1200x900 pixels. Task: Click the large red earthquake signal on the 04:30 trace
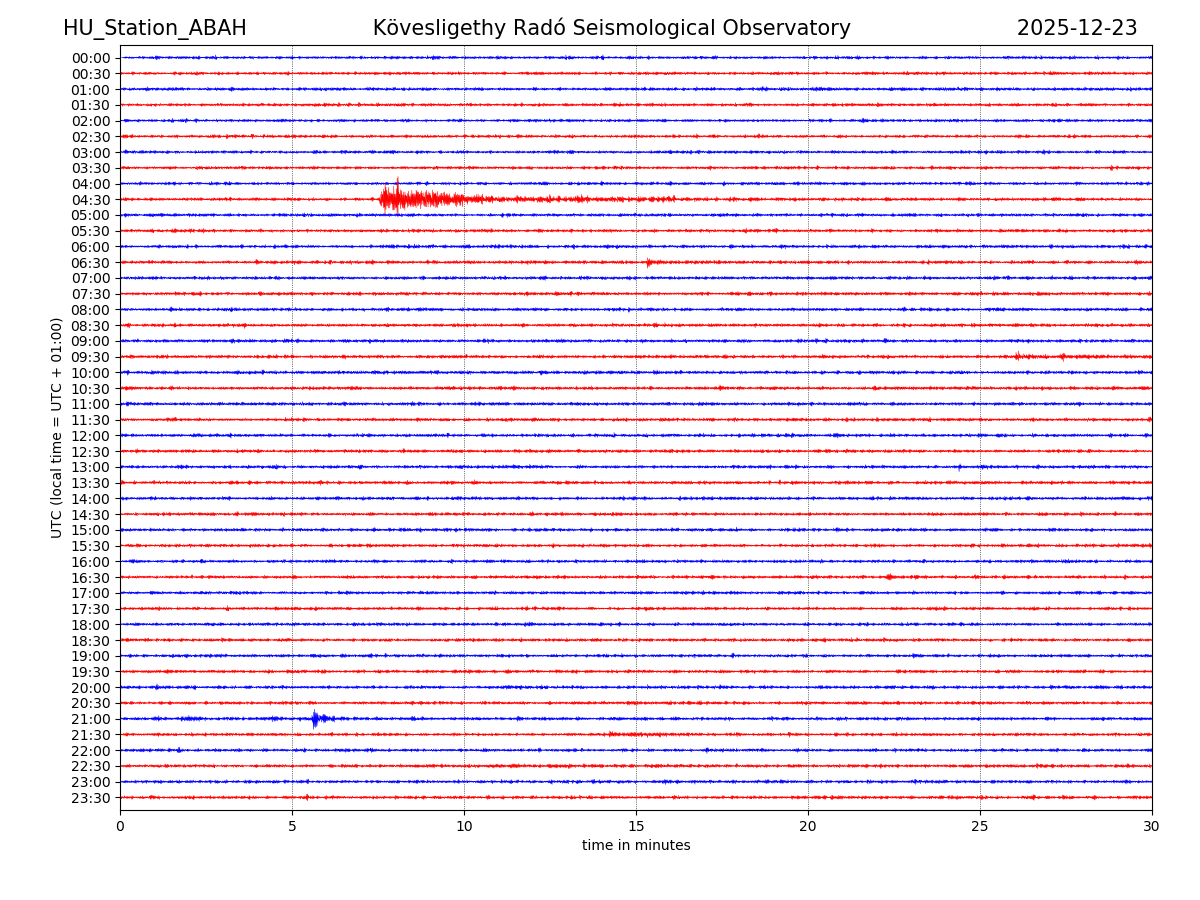(x=400, y=199)
